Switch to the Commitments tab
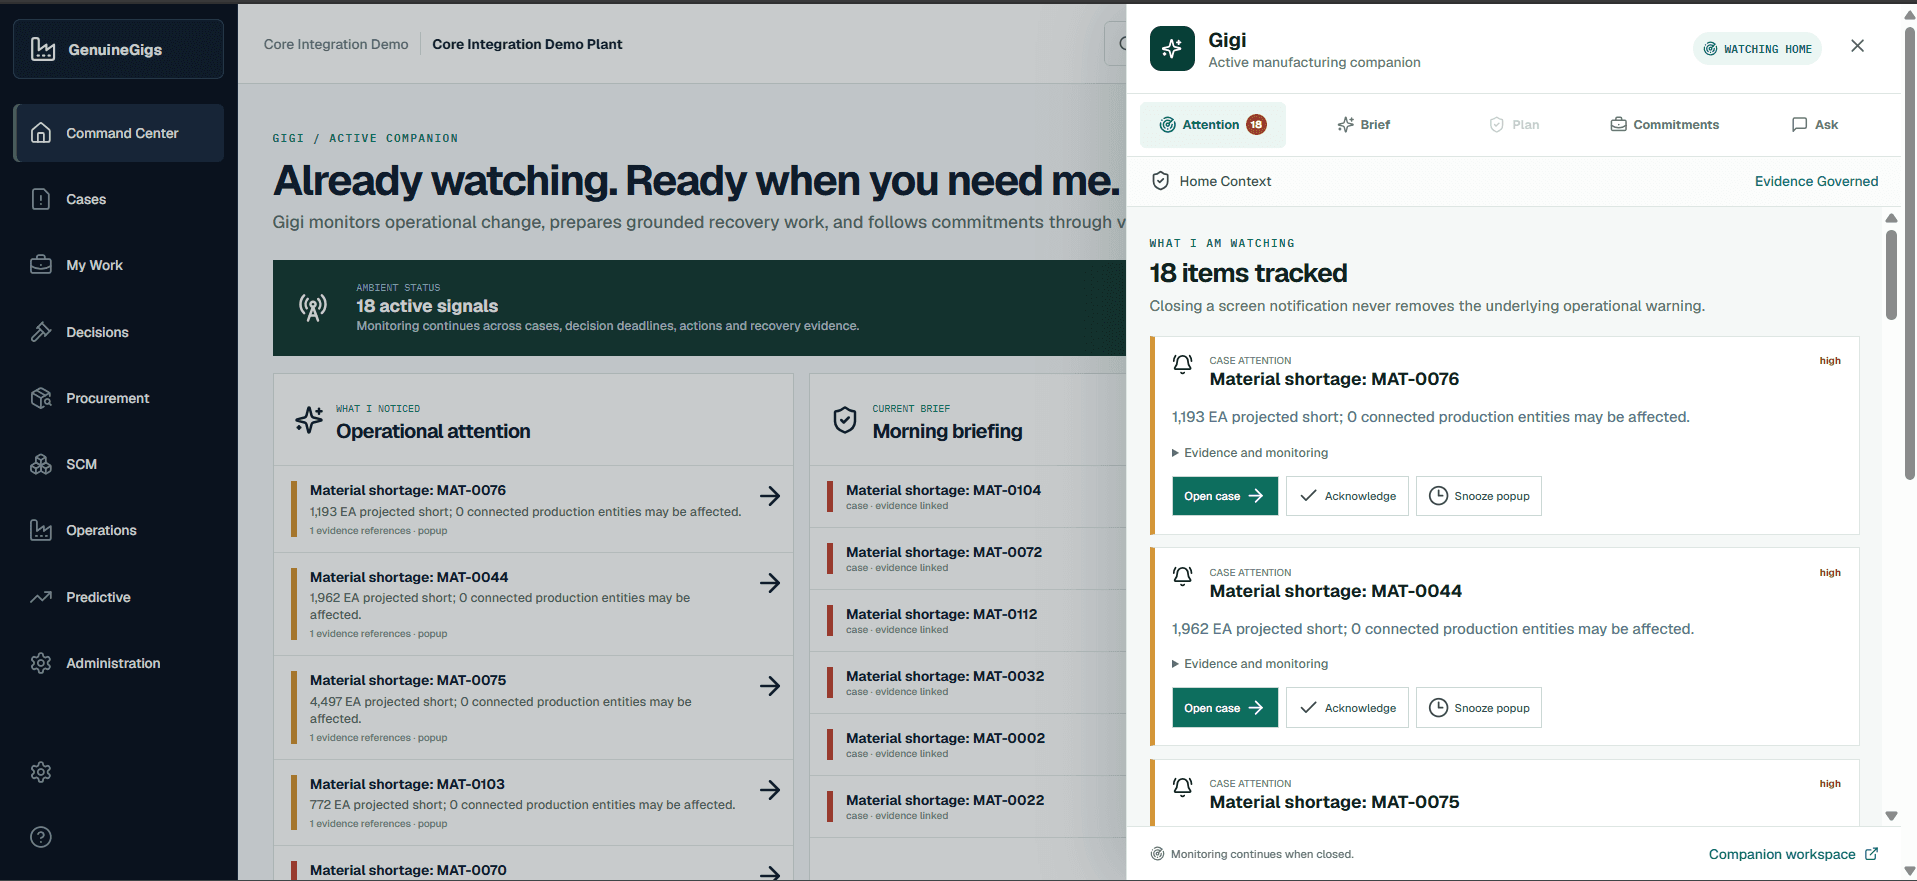Screen dimensions: 1917x881 [1665, 125]
